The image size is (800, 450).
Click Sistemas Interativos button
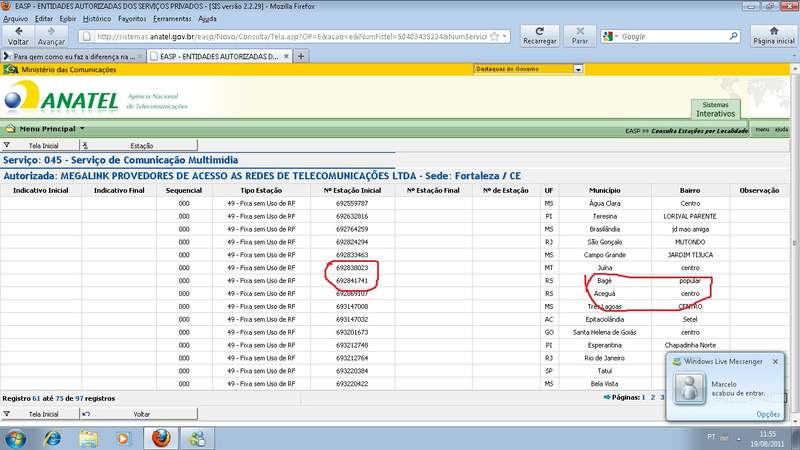[x=715, y=109]
